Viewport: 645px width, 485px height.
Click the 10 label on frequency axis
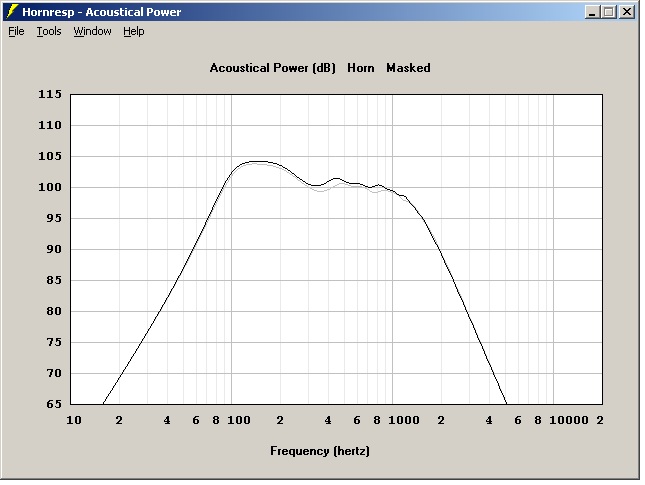74,420
